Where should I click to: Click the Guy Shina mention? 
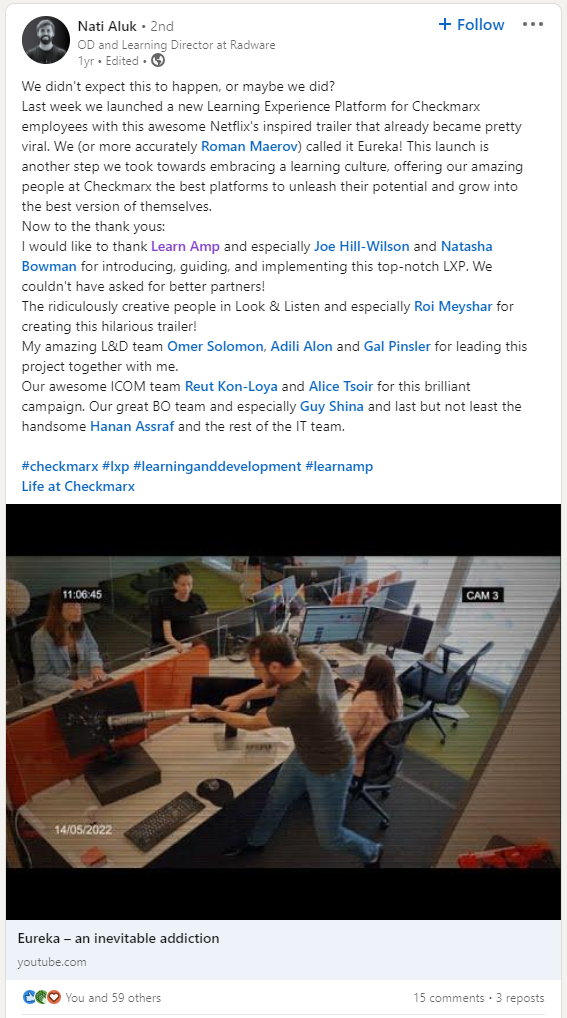(x=331, y=406)
